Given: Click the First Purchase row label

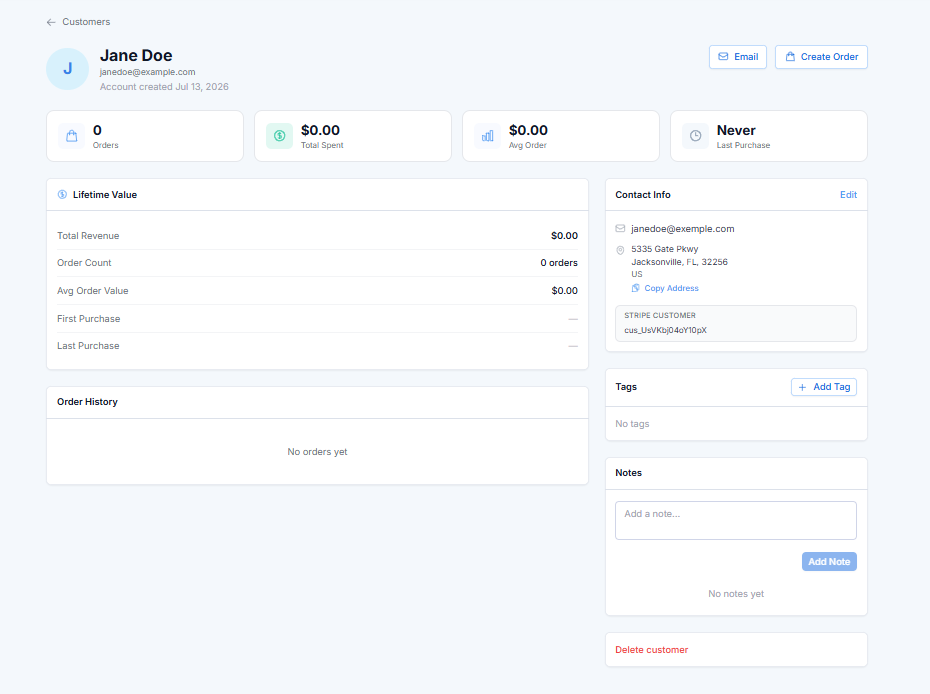Looking at the screenshot, I should (x=88, y=319).
